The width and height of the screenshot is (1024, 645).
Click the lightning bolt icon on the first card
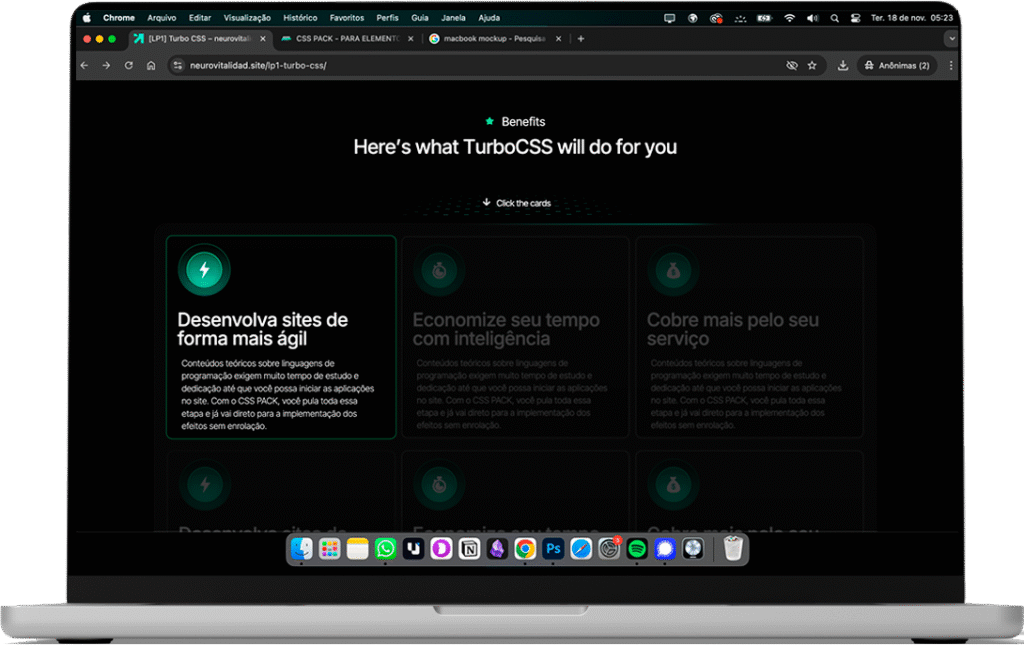(204, 270)
